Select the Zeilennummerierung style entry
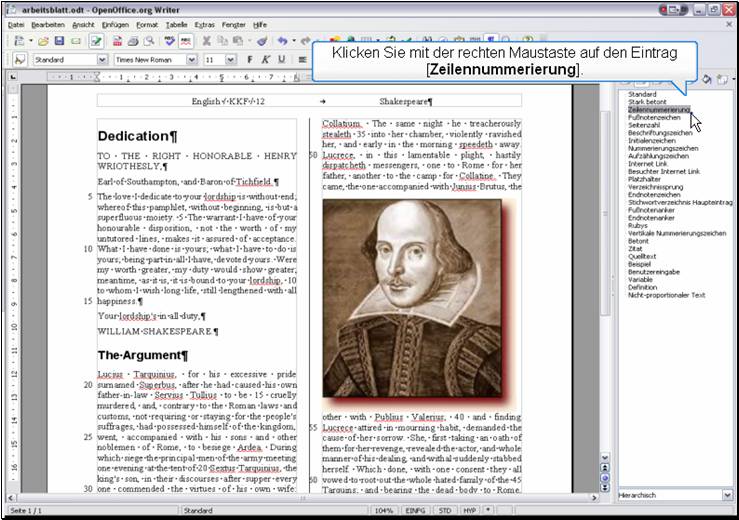The image size is (739, 520). pos(658,109)
